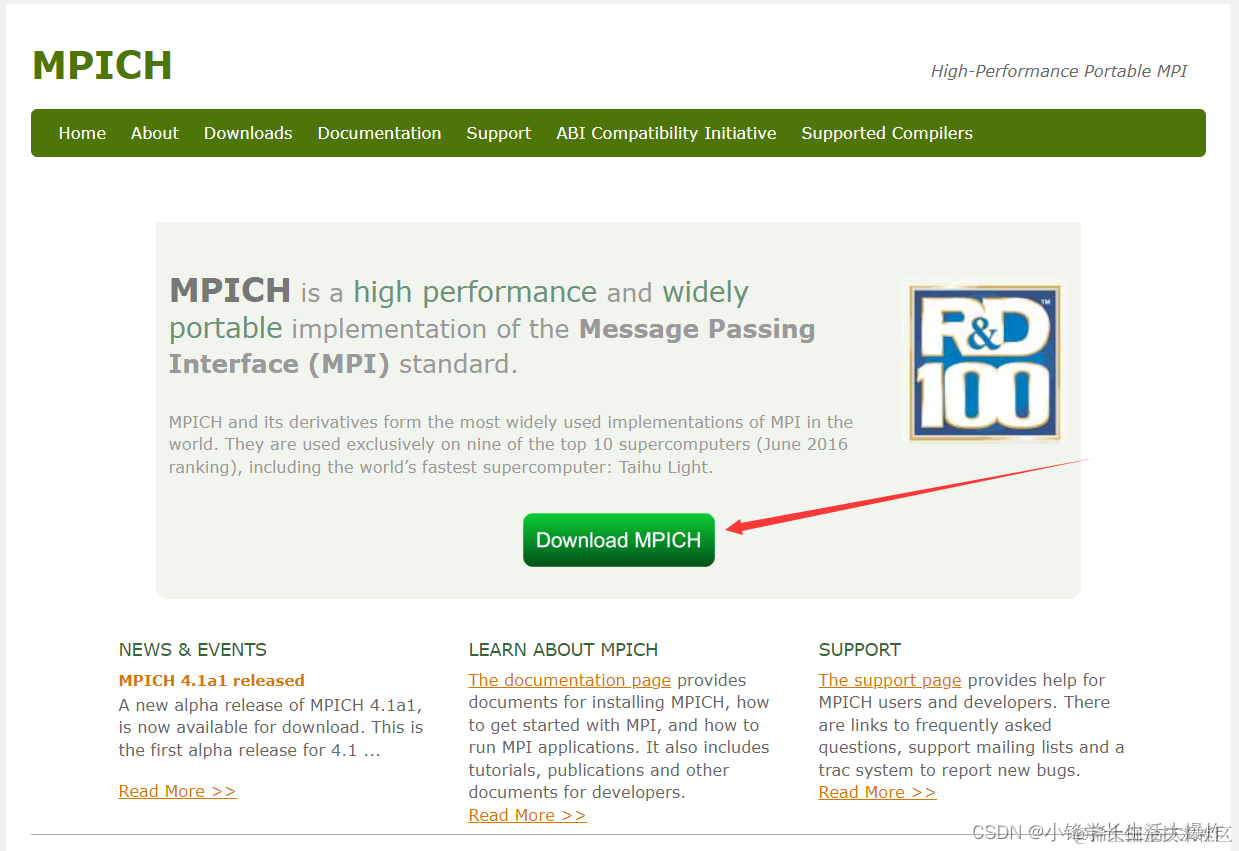Viewport: 1239px width, 851px height.
Task: Click the 'high performance' headline text
Action: (475, 292)
